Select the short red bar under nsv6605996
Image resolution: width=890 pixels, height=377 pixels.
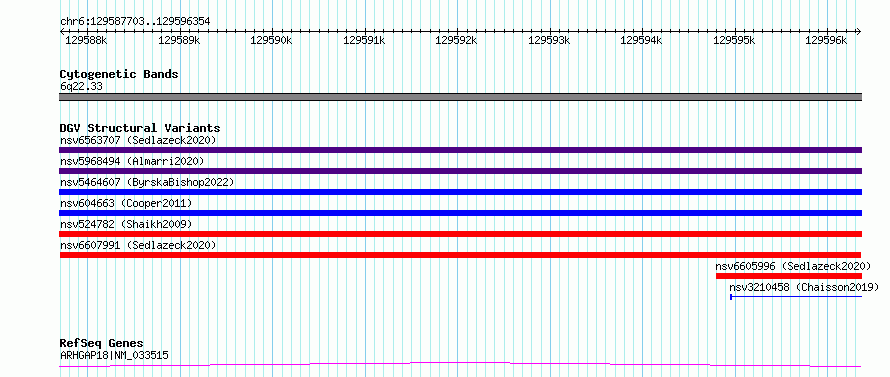click(789, 276)
